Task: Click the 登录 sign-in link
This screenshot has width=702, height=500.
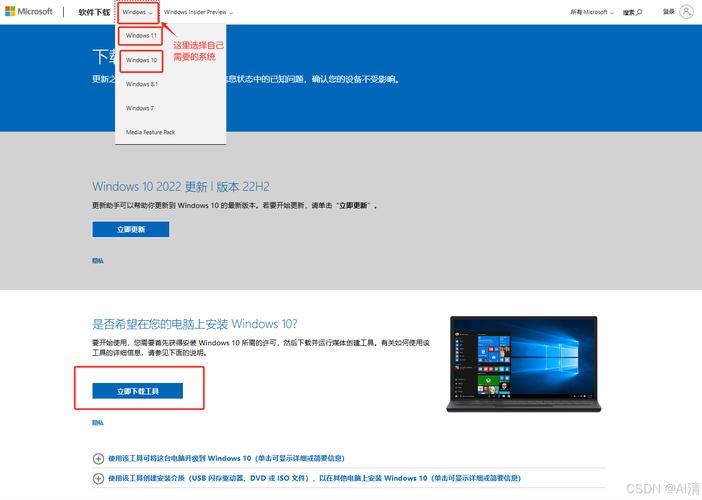Action: pos(668,12)
